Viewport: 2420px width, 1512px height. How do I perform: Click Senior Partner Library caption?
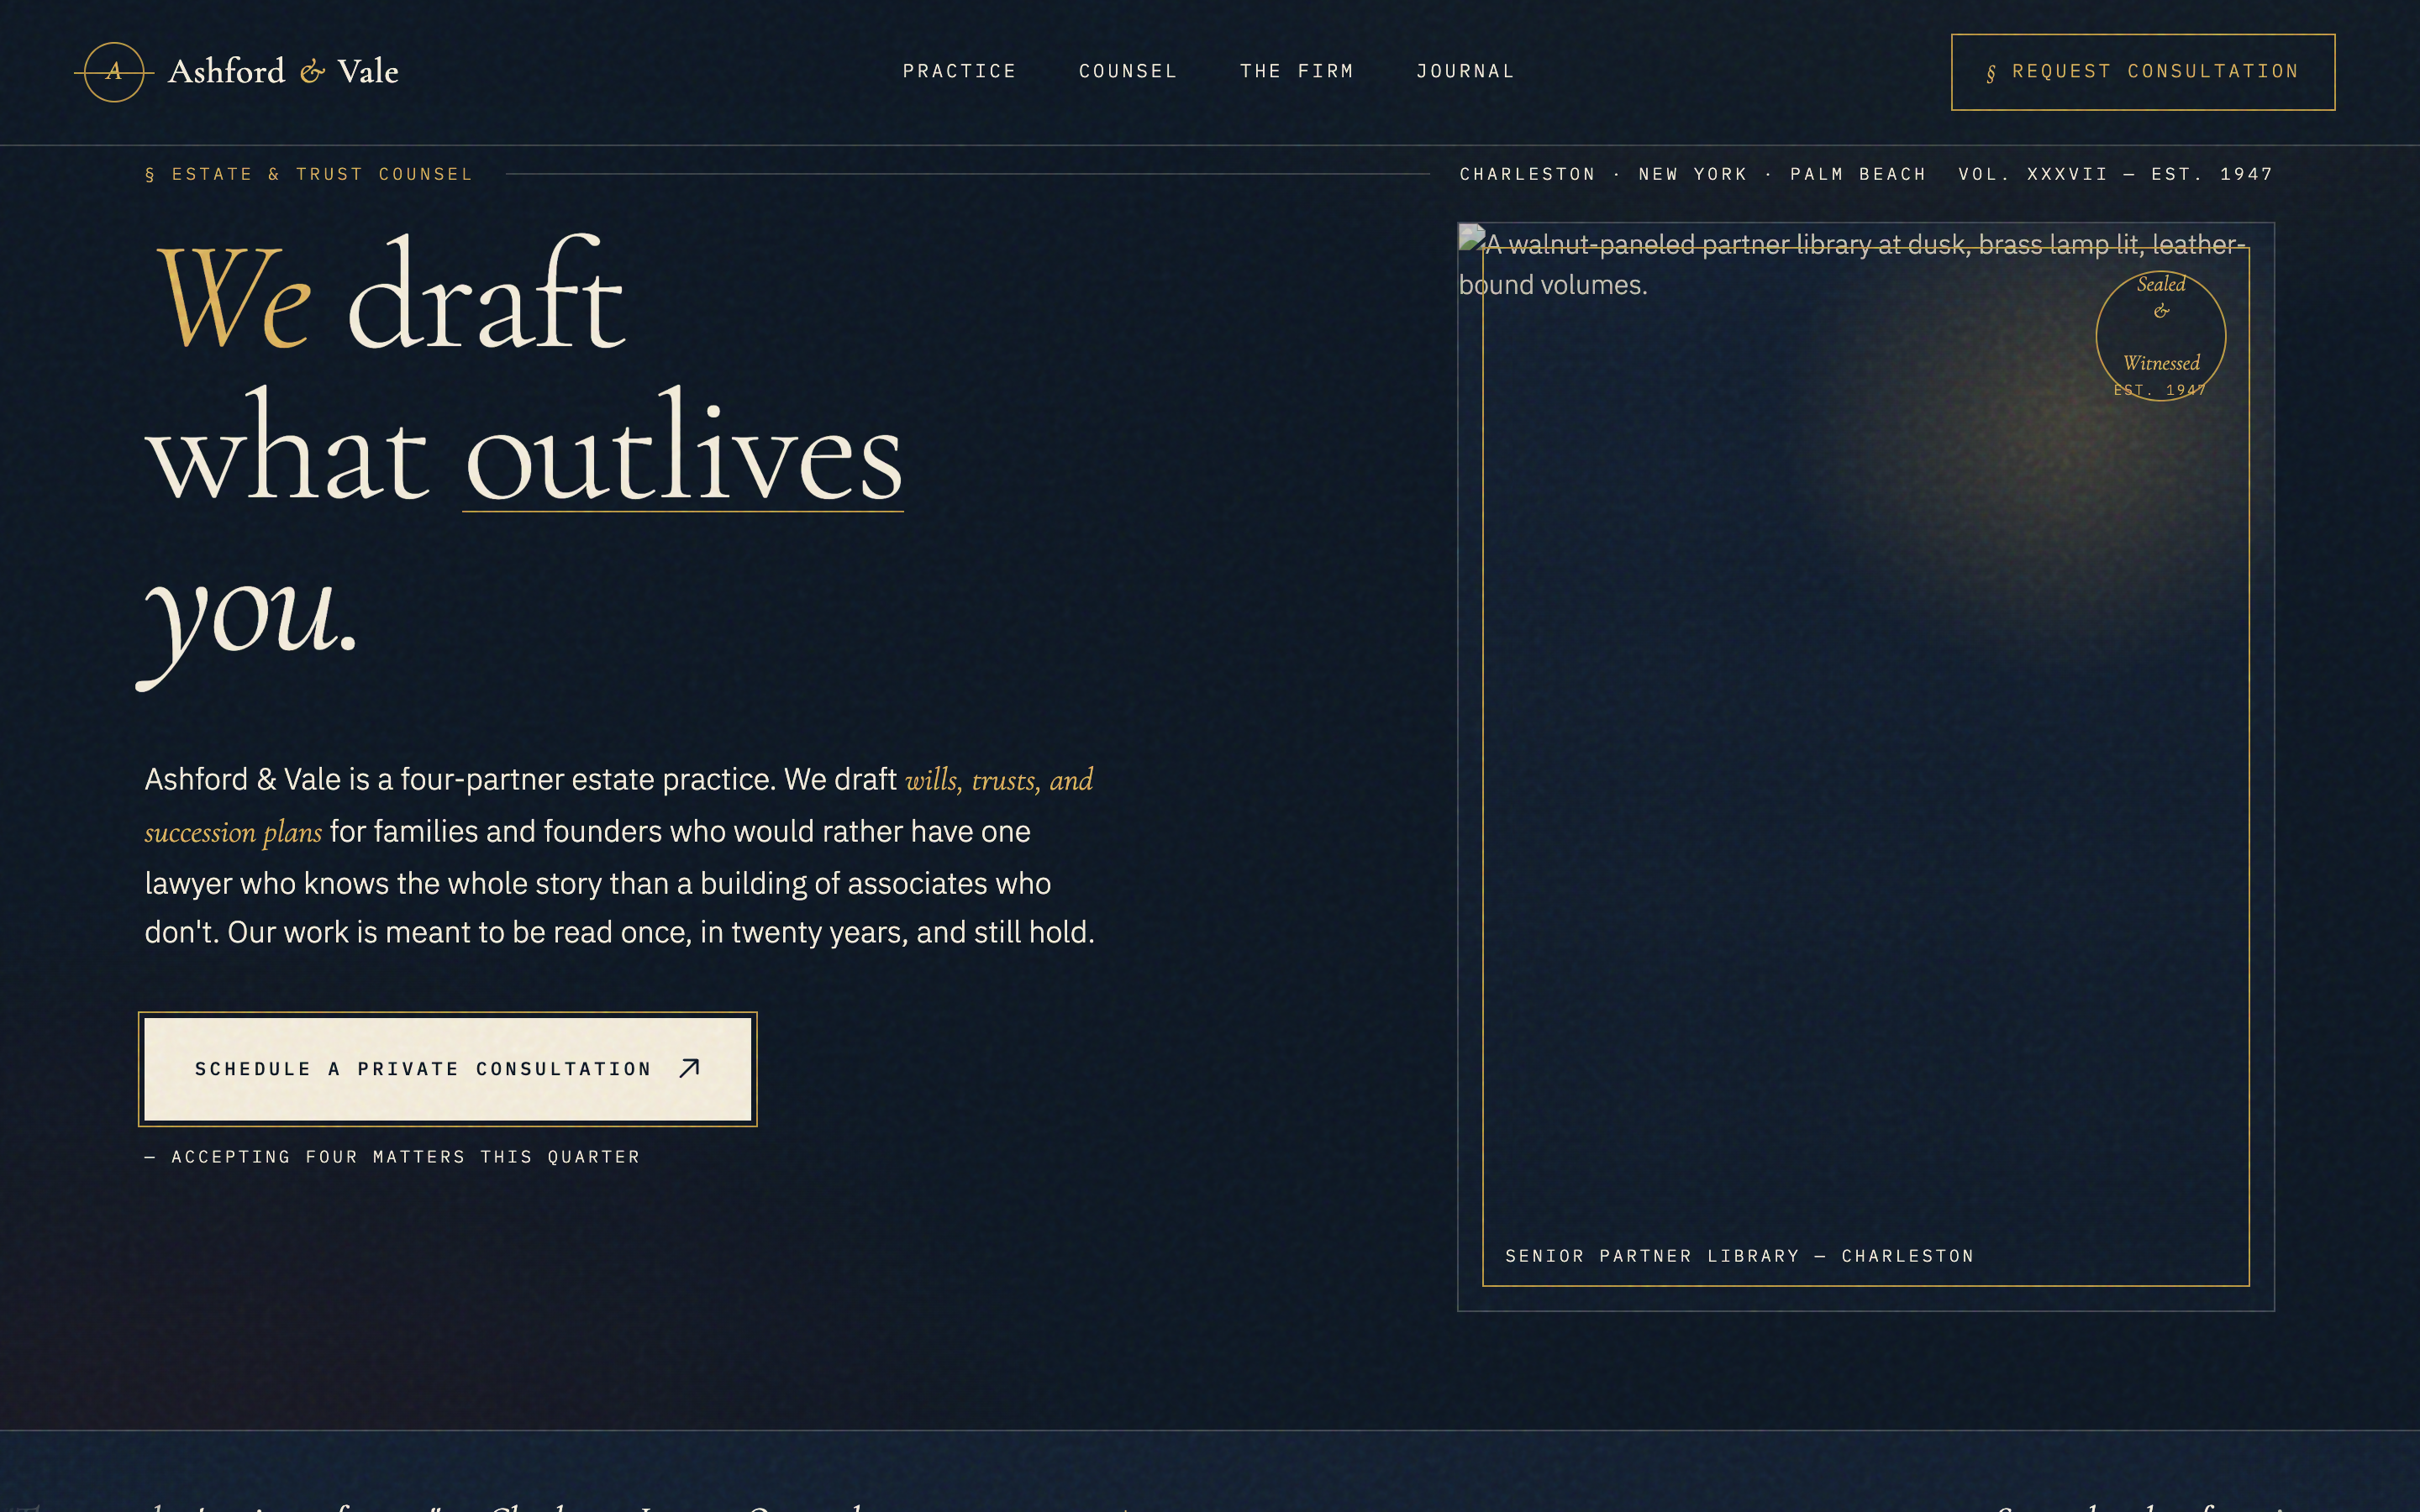tap(1739, 1256)
